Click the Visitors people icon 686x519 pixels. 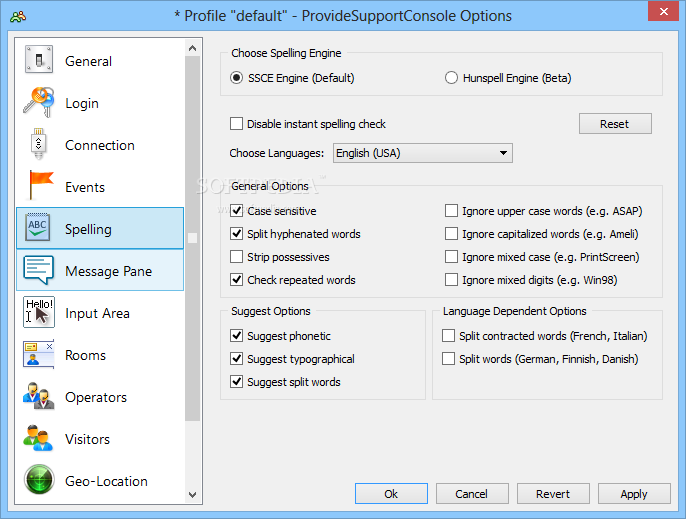pos(38,438)
